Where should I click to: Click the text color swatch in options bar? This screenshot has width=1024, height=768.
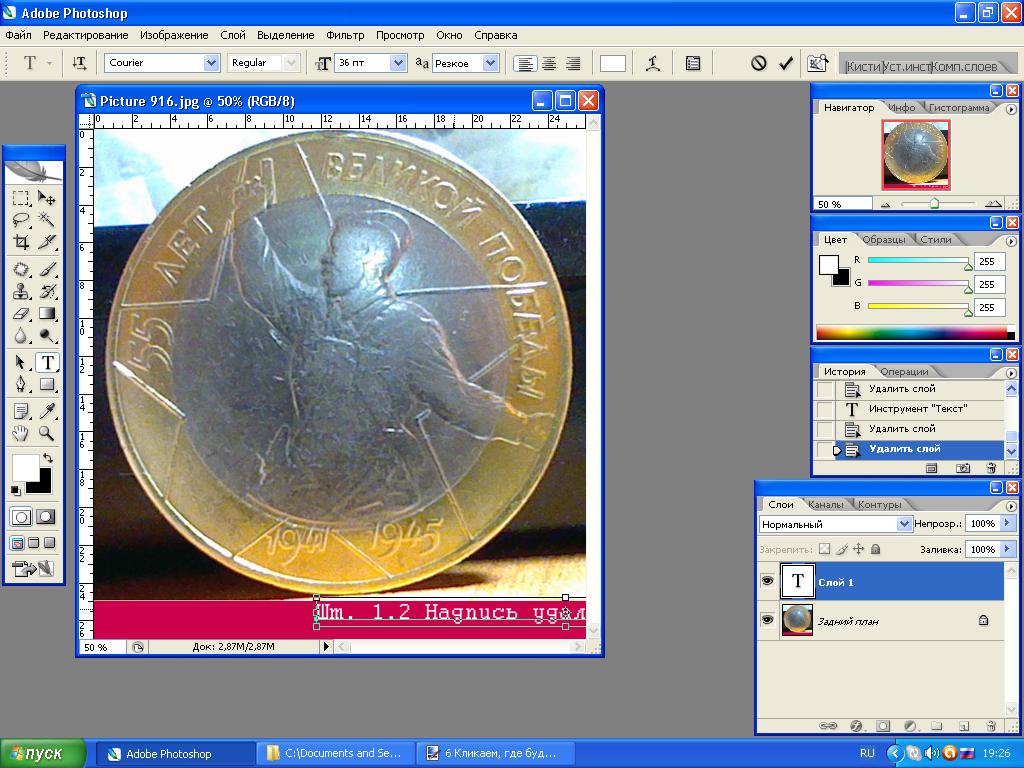pyautogui.click(x=613, y=63)
